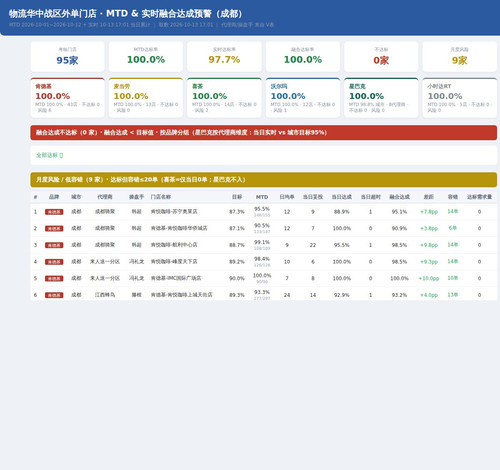The width and height of the screenshot is (500, 470).
Task: Click the daily order count 24
Action: pos(287,295)
